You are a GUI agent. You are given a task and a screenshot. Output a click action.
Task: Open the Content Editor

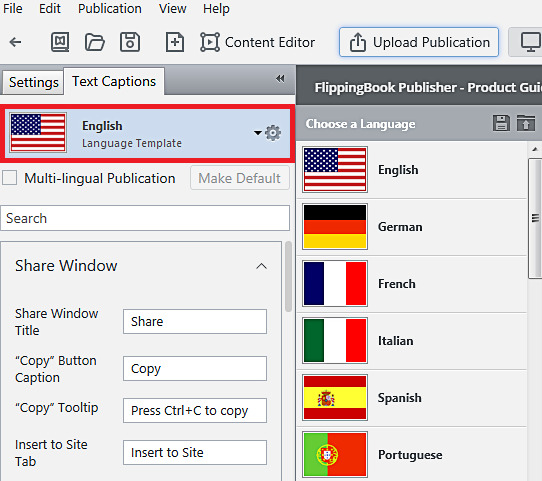pyautogui.click(x=258, y=42)
